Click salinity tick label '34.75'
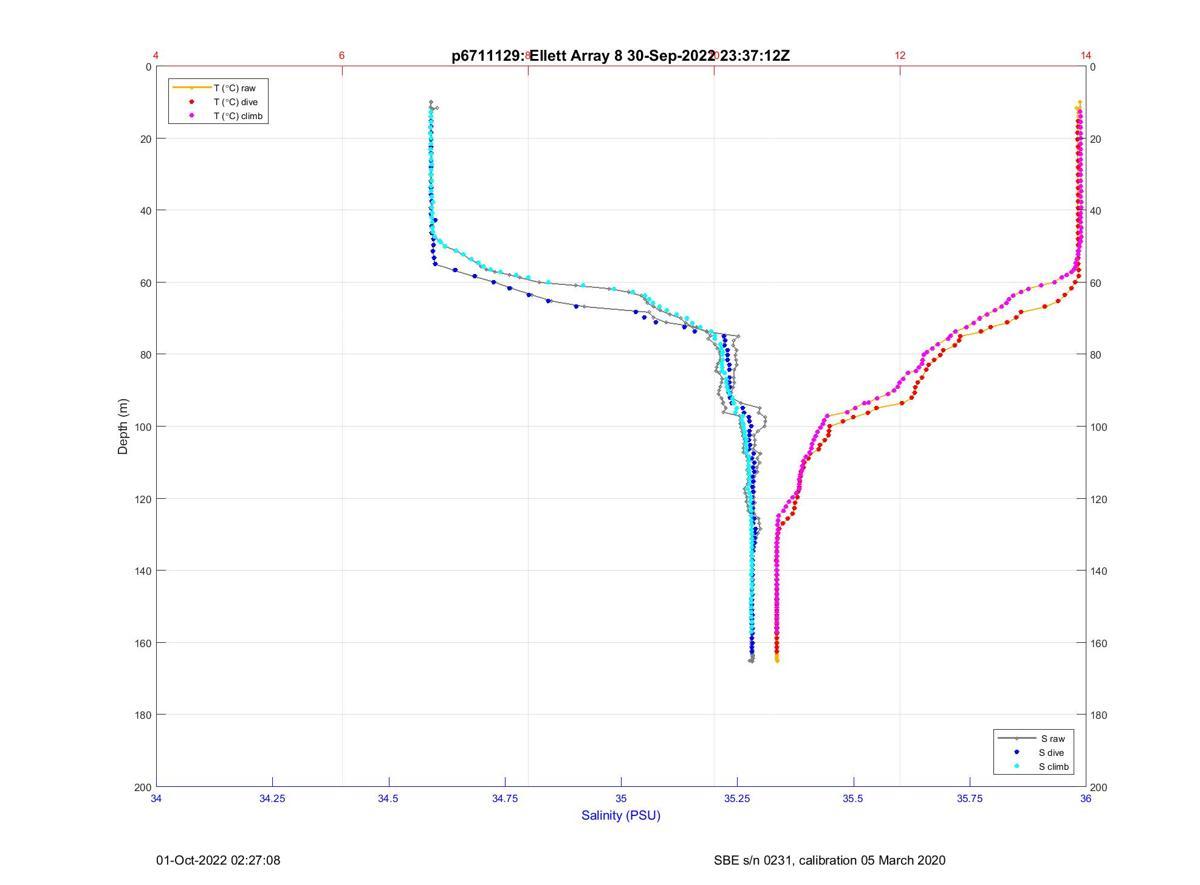 (505, 798)
